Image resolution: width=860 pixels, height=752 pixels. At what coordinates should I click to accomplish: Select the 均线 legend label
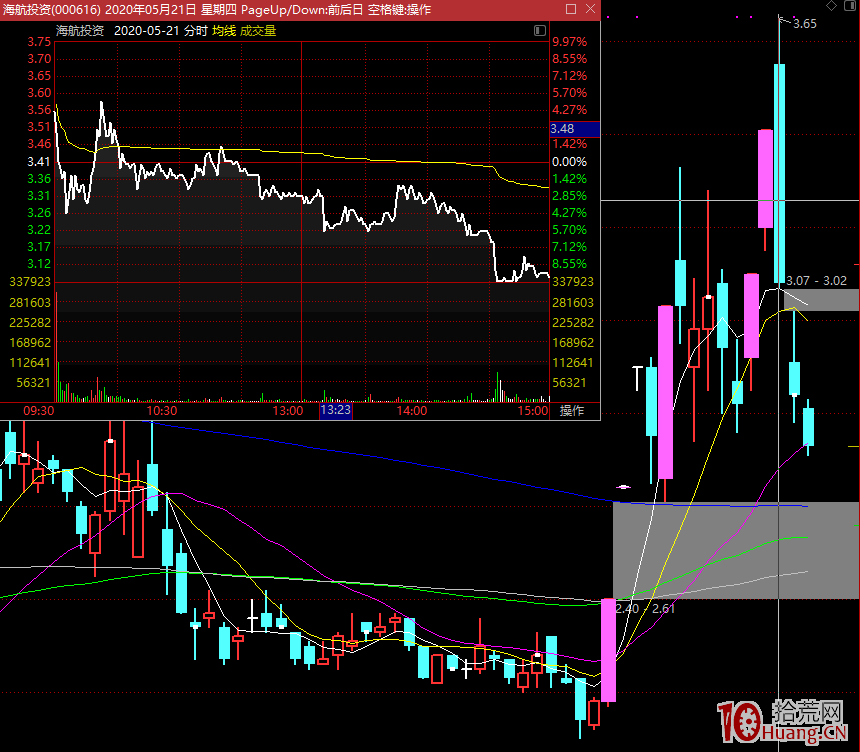(x=223, y=31)
